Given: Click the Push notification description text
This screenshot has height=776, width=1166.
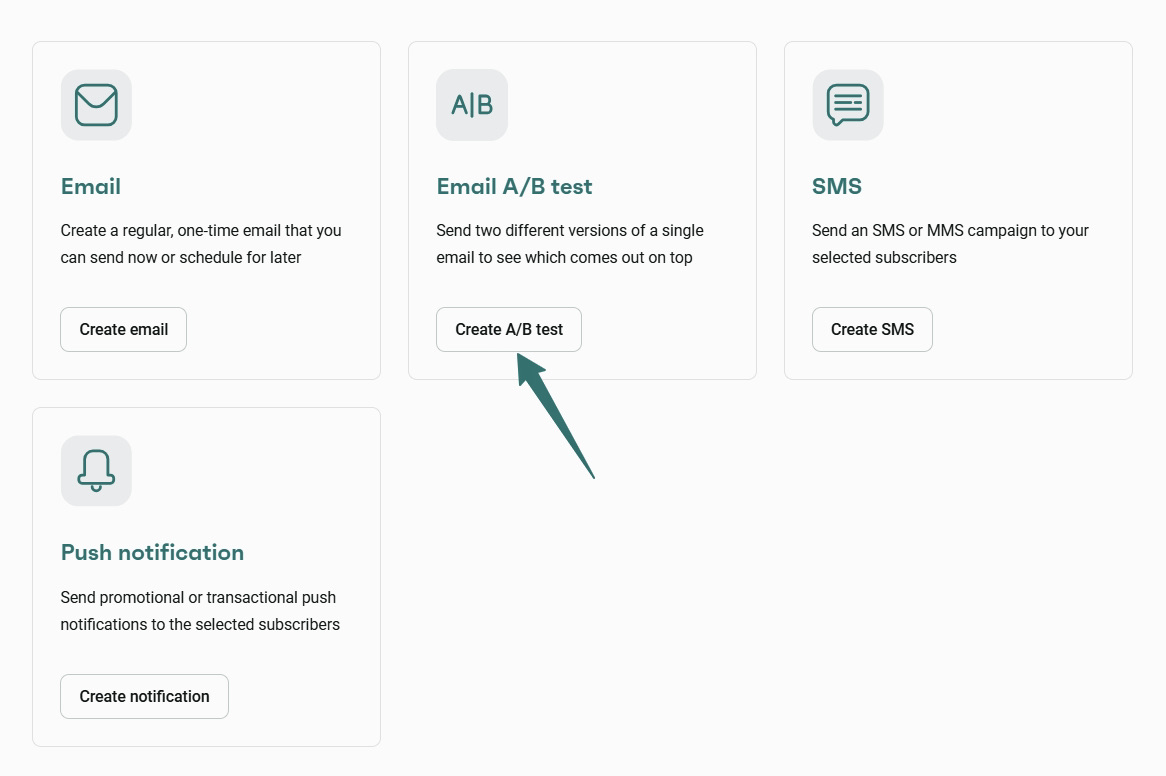Looking at the screenshot, I should (200, 610).
